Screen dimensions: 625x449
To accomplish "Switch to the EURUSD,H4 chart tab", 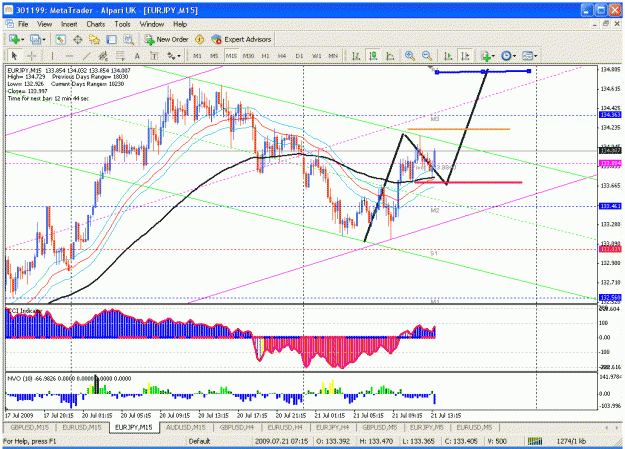I will (285, 427).
